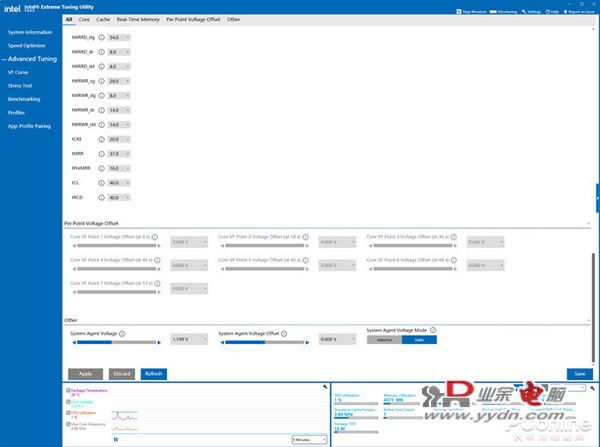This screenshot has width=600, height=447.
Task: Show info for System Agent Voltage Offset
Action: pos(284,334)
